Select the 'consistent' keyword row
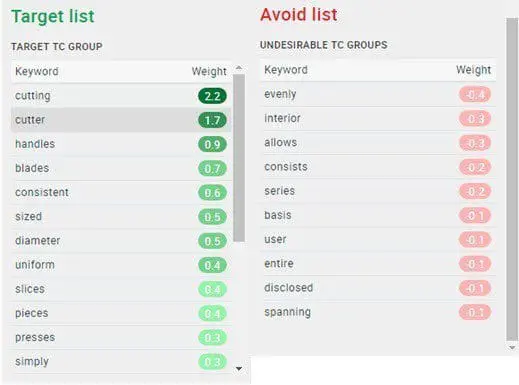The width and height of the screenshot is (519, 385). point(121,193)
